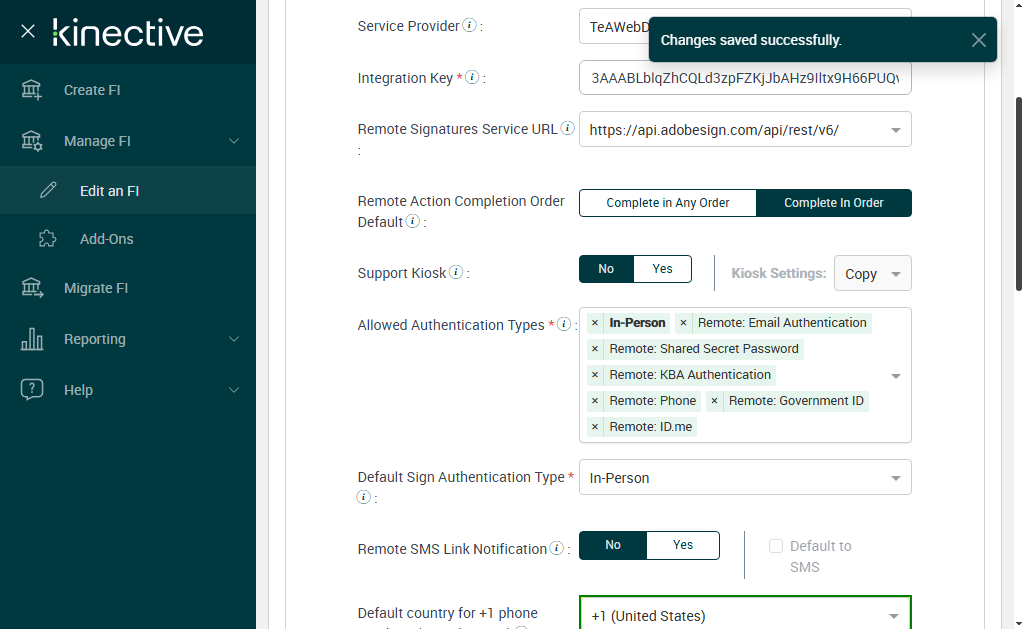The width and height of the screenshot is (1024, 629).
Task: Remove the Remote: ID.me authentication tag
Action: pyautogui.click(x=595, y=427)
